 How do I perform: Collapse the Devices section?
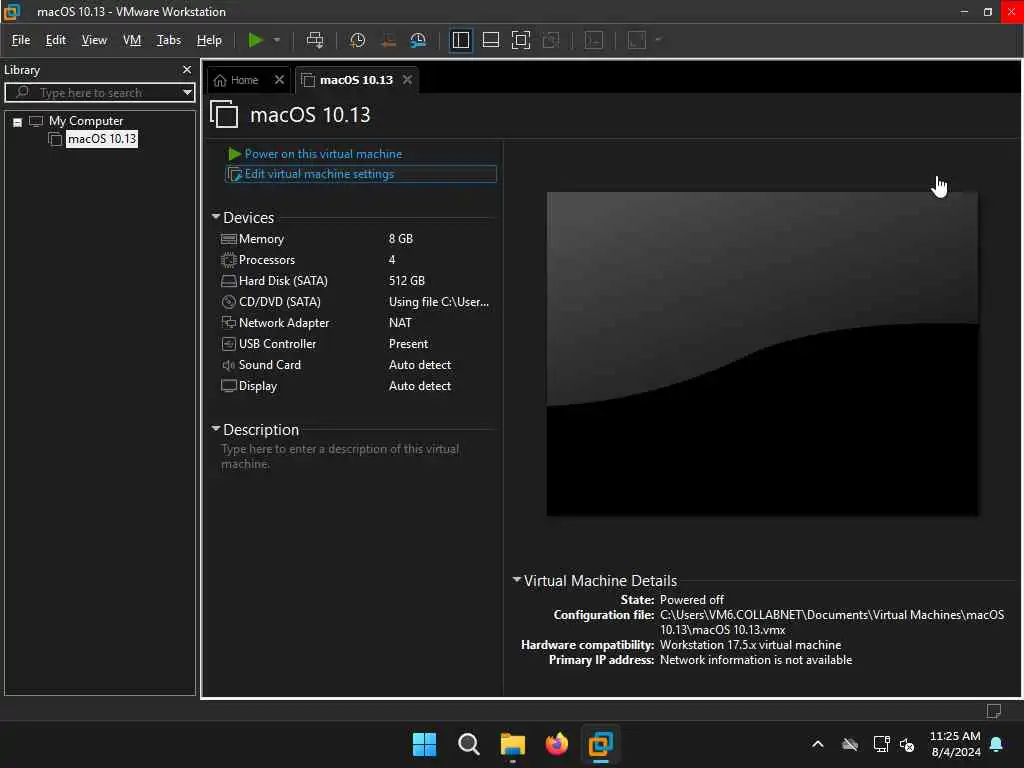click(216, 216)
